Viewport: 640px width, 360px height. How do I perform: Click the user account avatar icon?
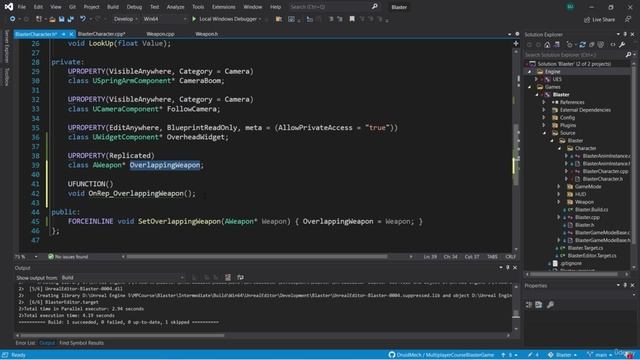[x=570, y=7]
